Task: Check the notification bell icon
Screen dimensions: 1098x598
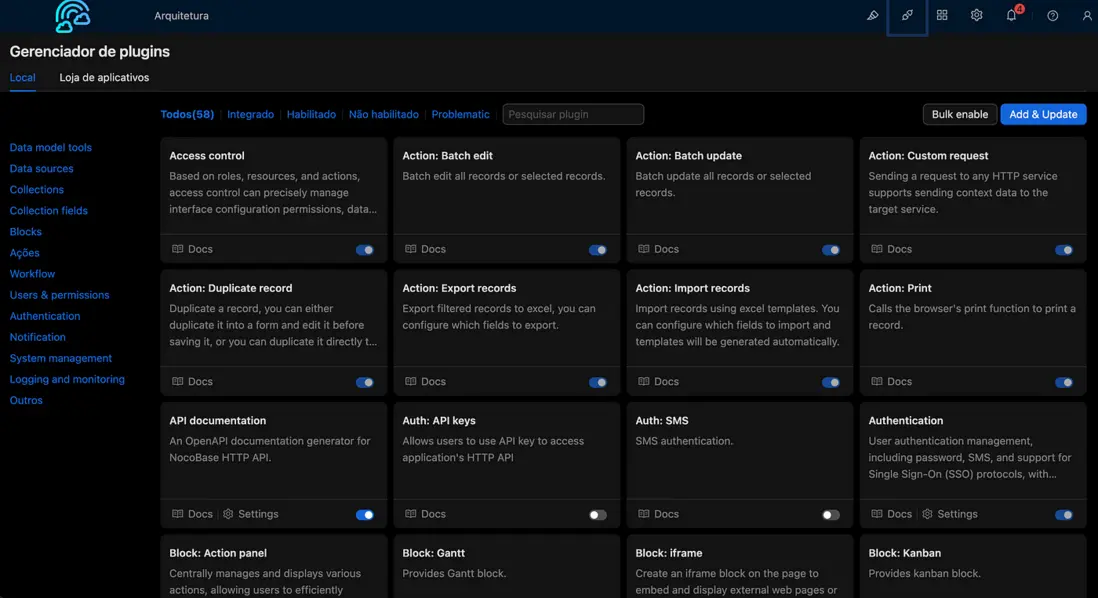Action: point(1011,16)
